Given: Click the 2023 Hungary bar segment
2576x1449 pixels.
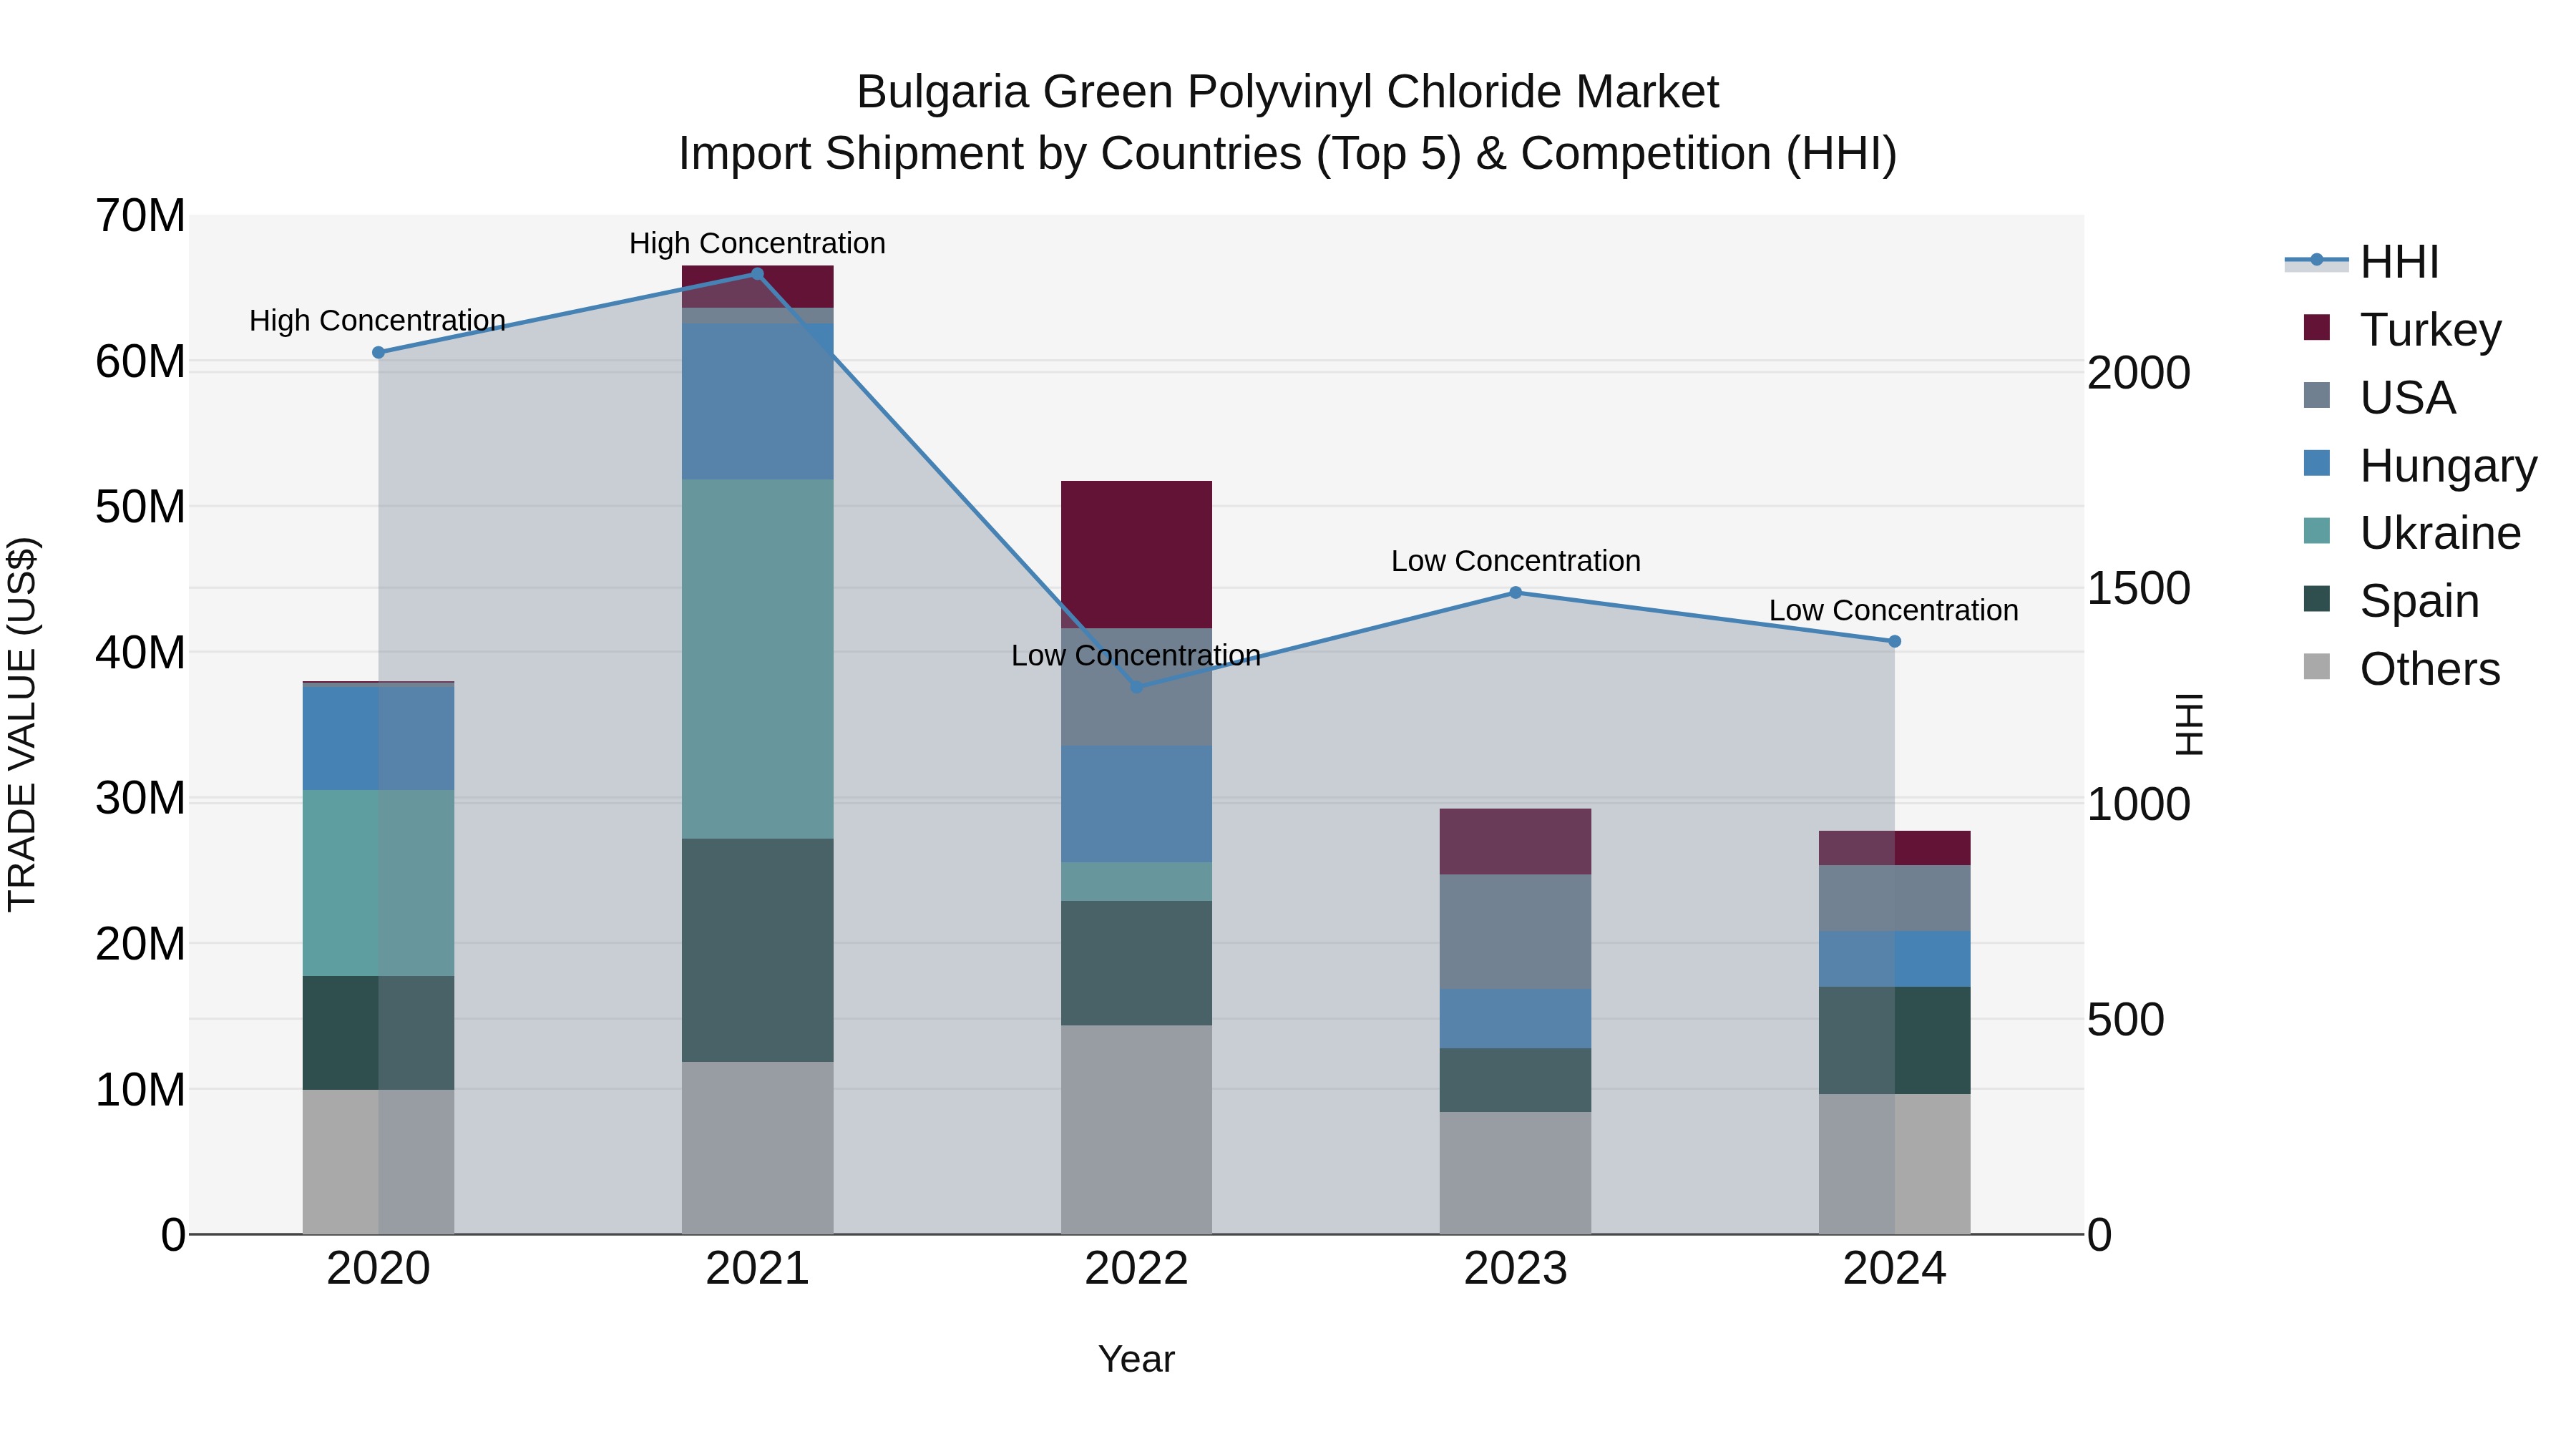Looking at the screenshot, I should pos(1515,1019).
